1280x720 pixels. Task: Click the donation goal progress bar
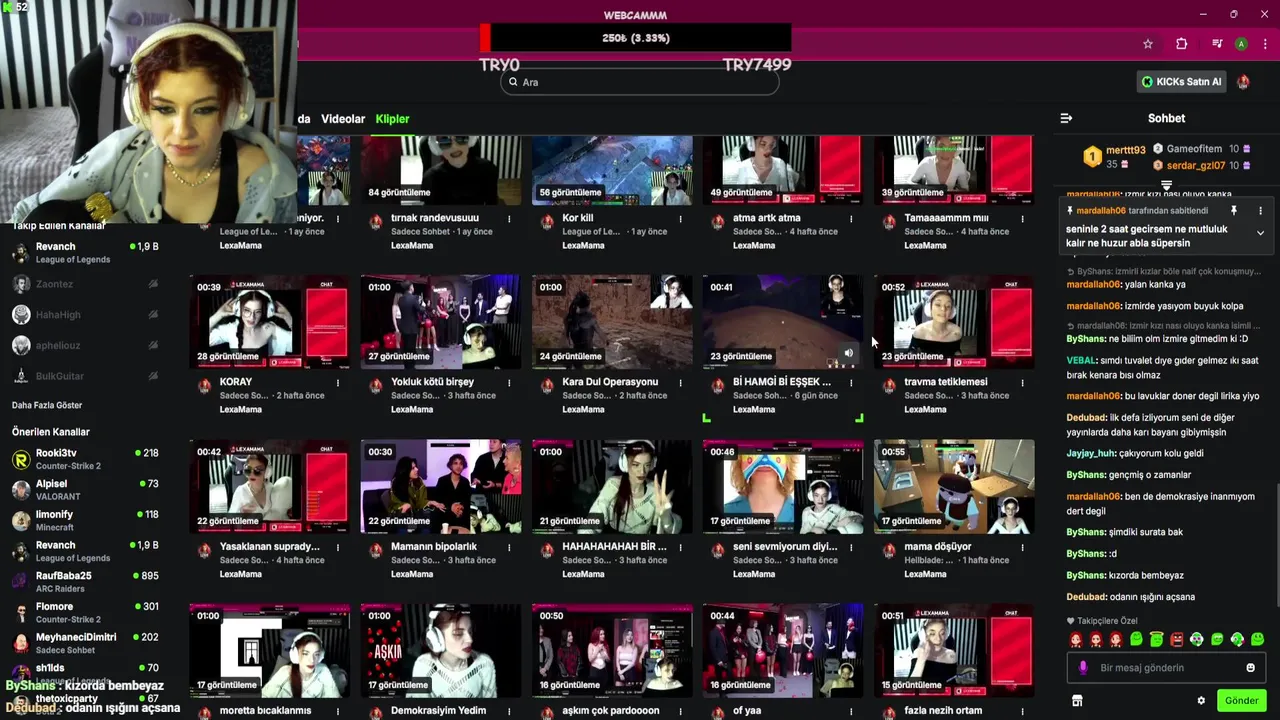click(636, 38)
